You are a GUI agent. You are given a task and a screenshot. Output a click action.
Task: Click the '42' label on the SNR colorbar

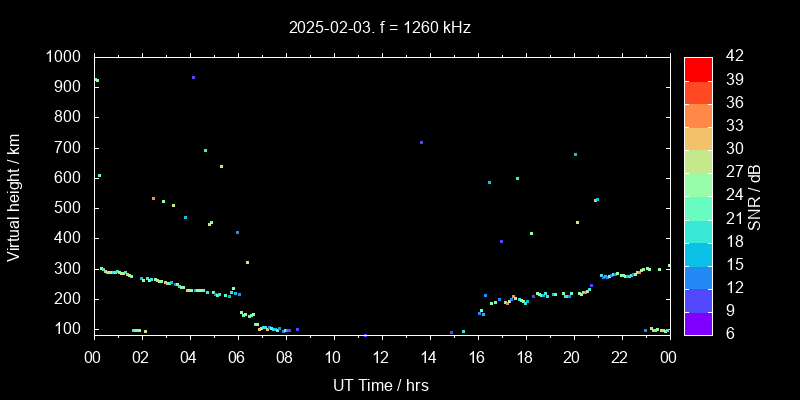point(732,57)
